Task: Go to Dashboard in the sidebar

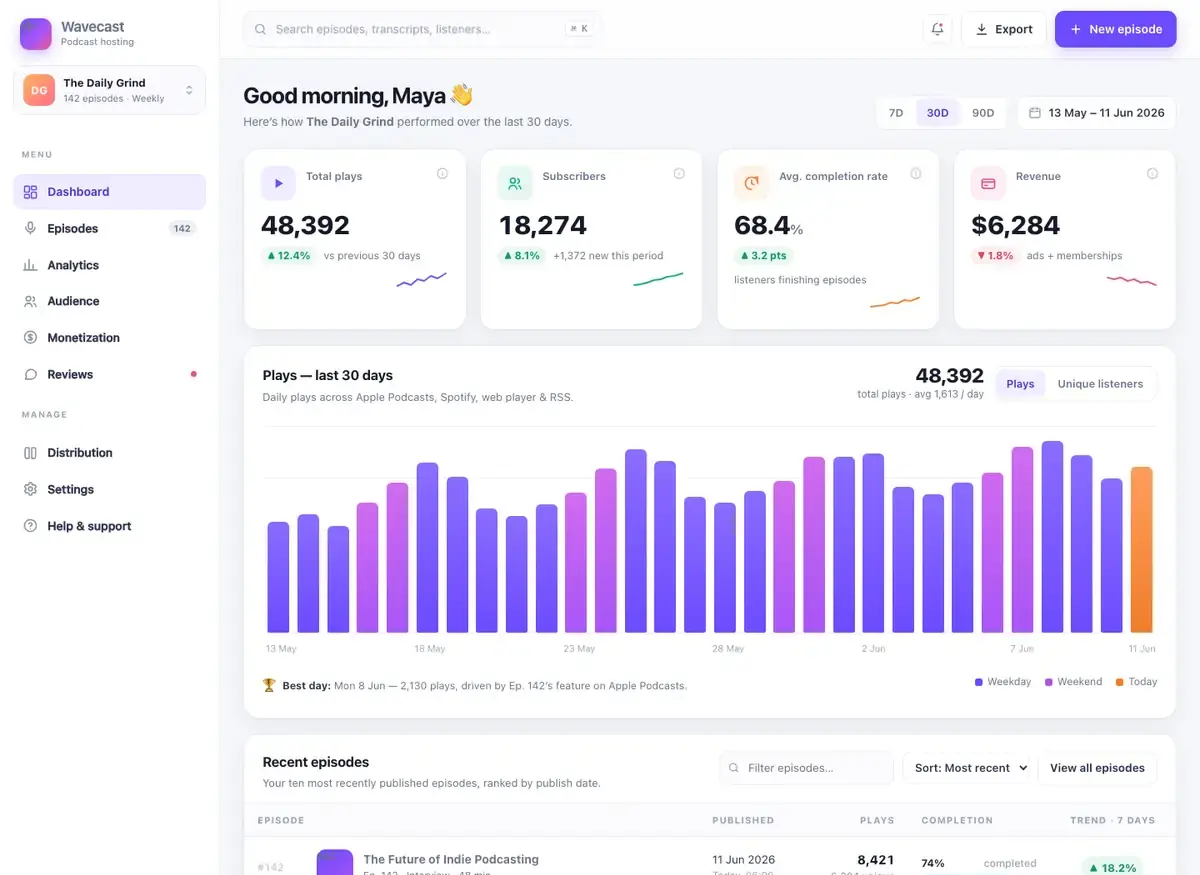Action: pos(109,192)
